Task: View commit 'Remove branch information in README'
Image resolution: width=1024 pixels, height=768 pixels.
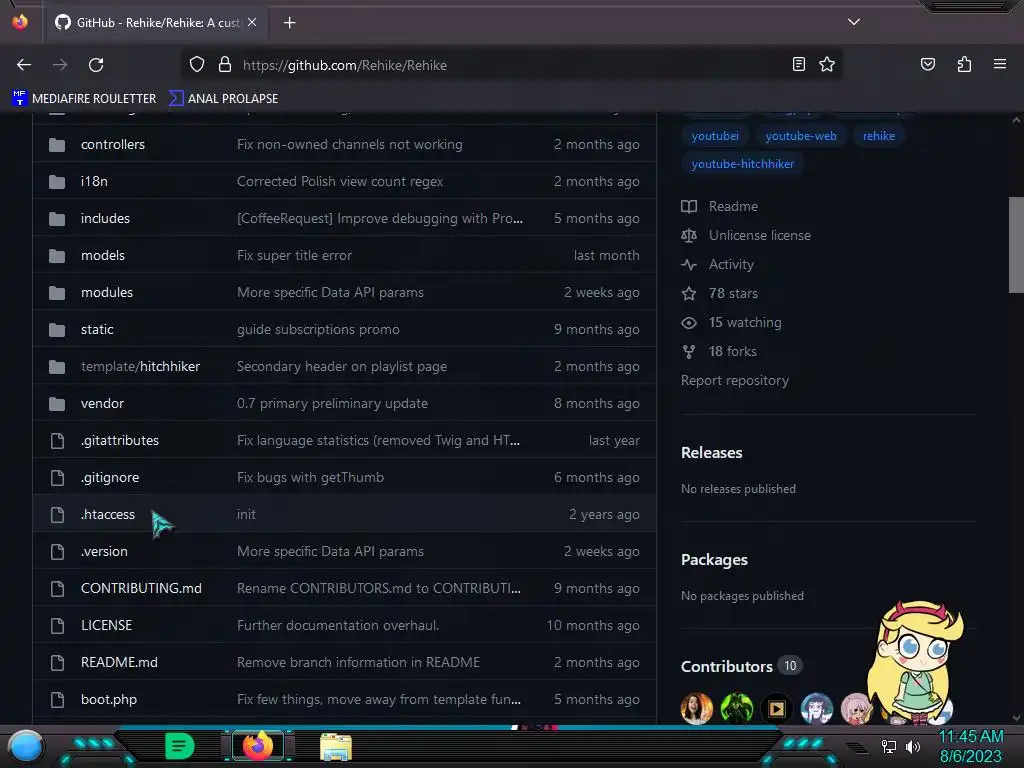Action: [x=358, y=662]
